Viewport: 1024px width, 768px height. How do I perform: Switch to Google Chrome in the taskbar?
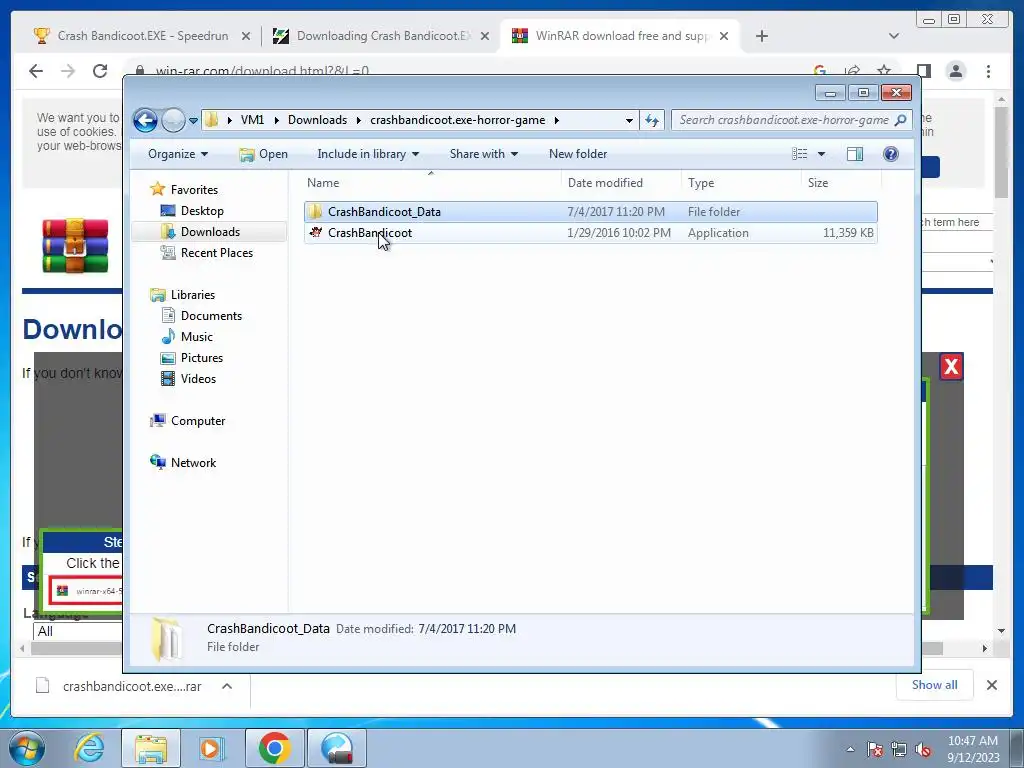point(274,748)
